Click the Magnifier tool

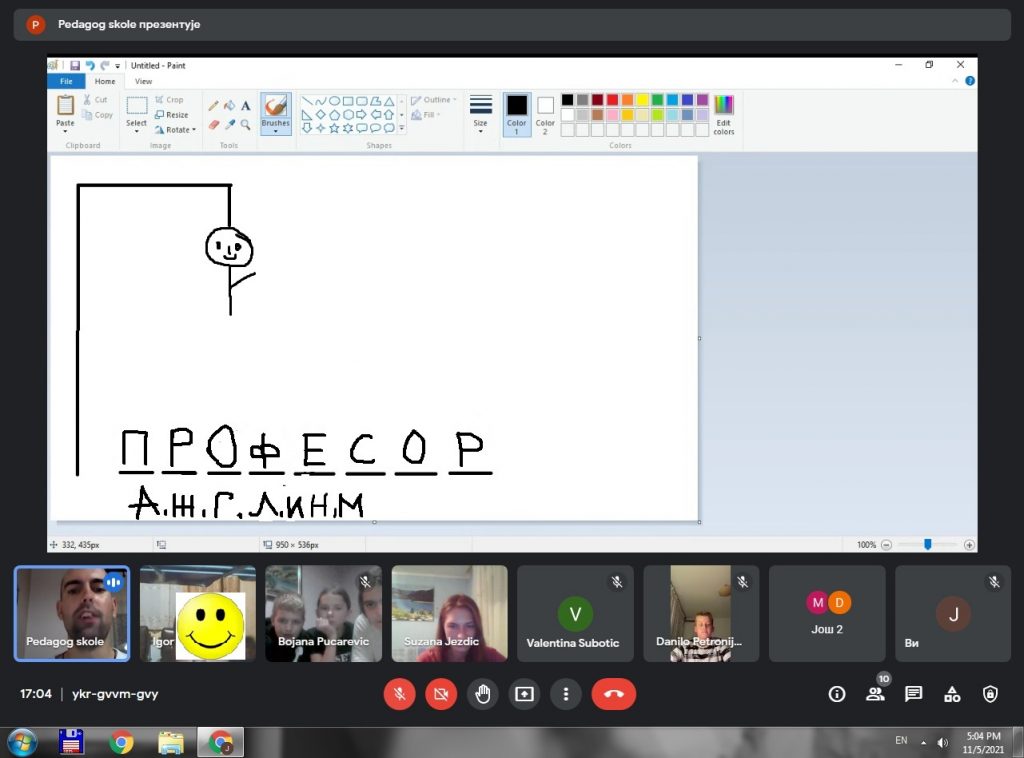point(245,125)
